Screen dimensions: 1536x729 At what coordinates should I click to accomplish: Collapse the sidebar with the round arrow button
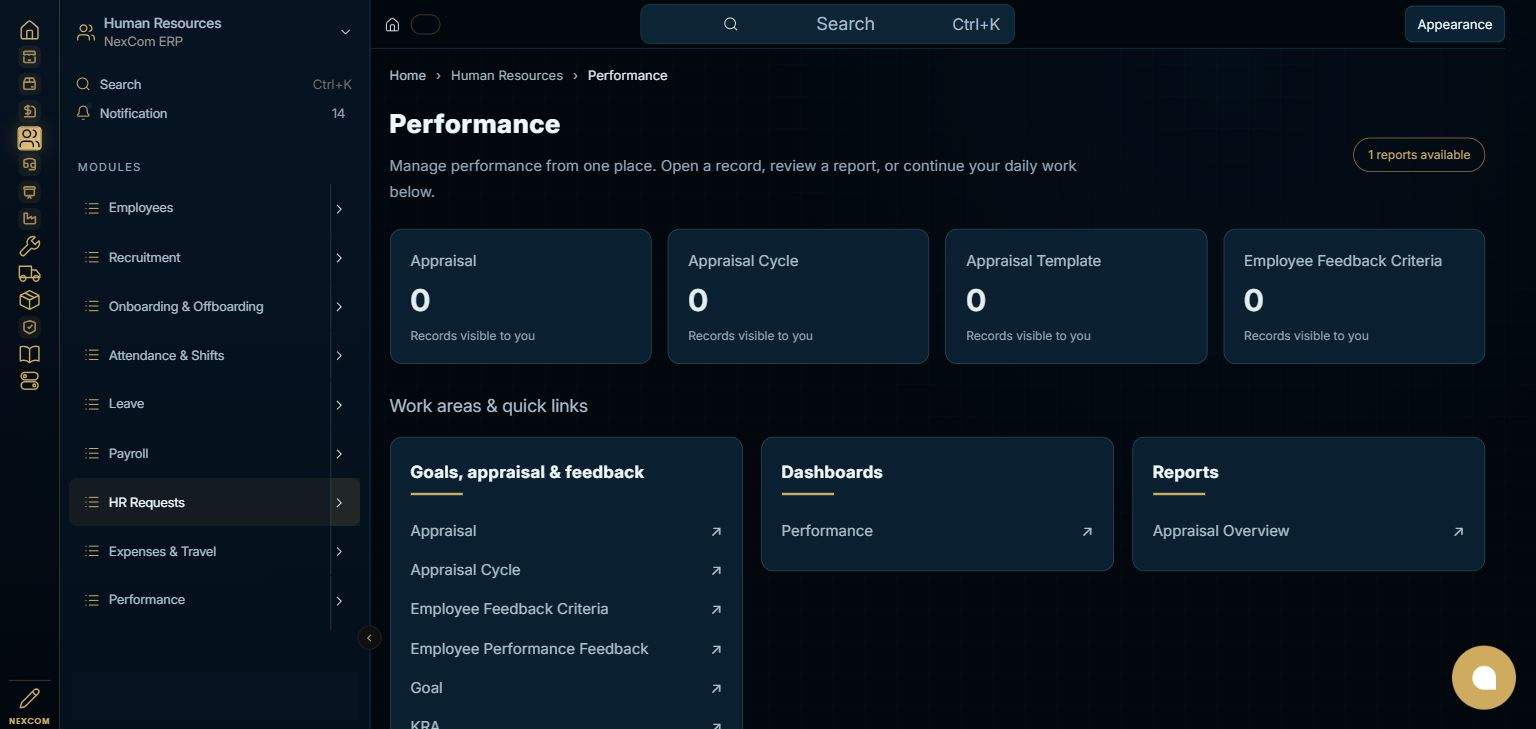369,637
